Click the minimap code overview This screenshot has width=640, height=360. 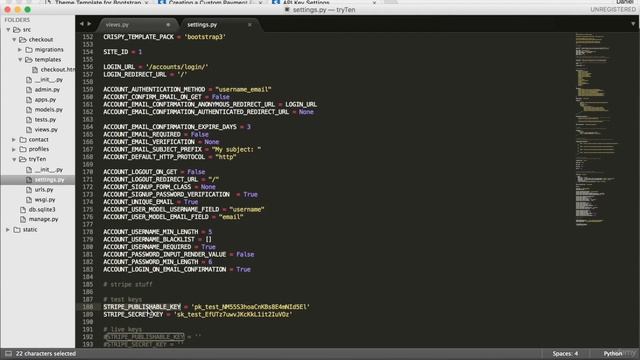pyautogui.click(x=597, y=129)
